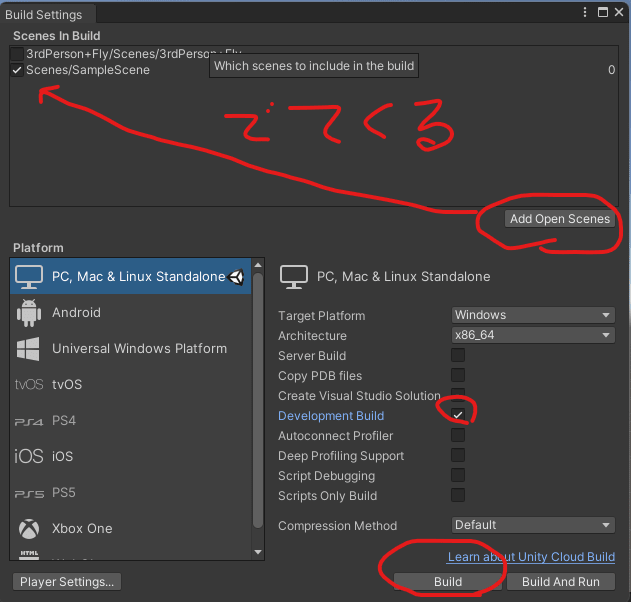This screenshot has height=602, width=631.
Task: Click the Xbox One label
Action: (x=82, y=529)
